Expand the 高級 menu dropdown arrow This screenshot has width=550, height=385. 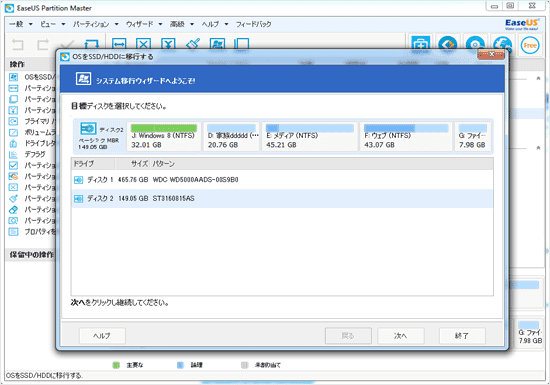point(192,24)
